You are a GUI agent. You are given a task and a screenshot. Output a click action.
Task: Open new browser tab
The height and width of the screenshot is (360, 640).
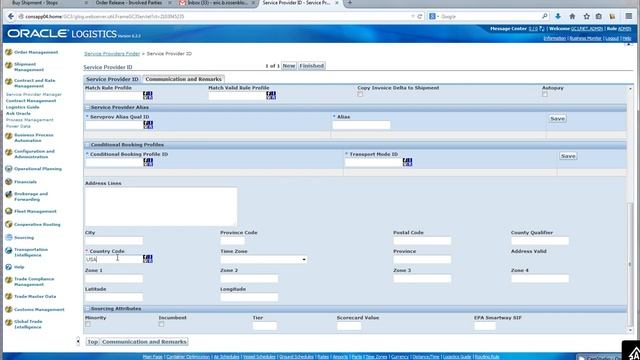(x=350, y=3)
